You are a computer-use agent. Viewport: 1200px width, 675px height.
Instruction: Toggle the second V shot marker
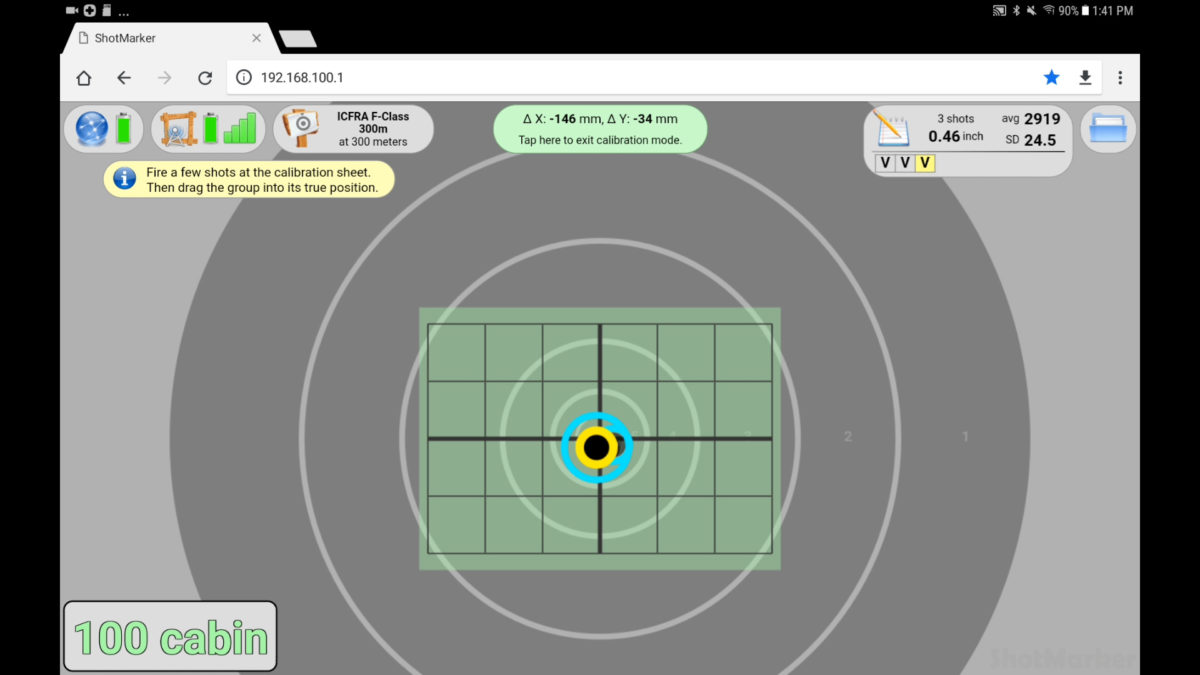coord(906,163)
